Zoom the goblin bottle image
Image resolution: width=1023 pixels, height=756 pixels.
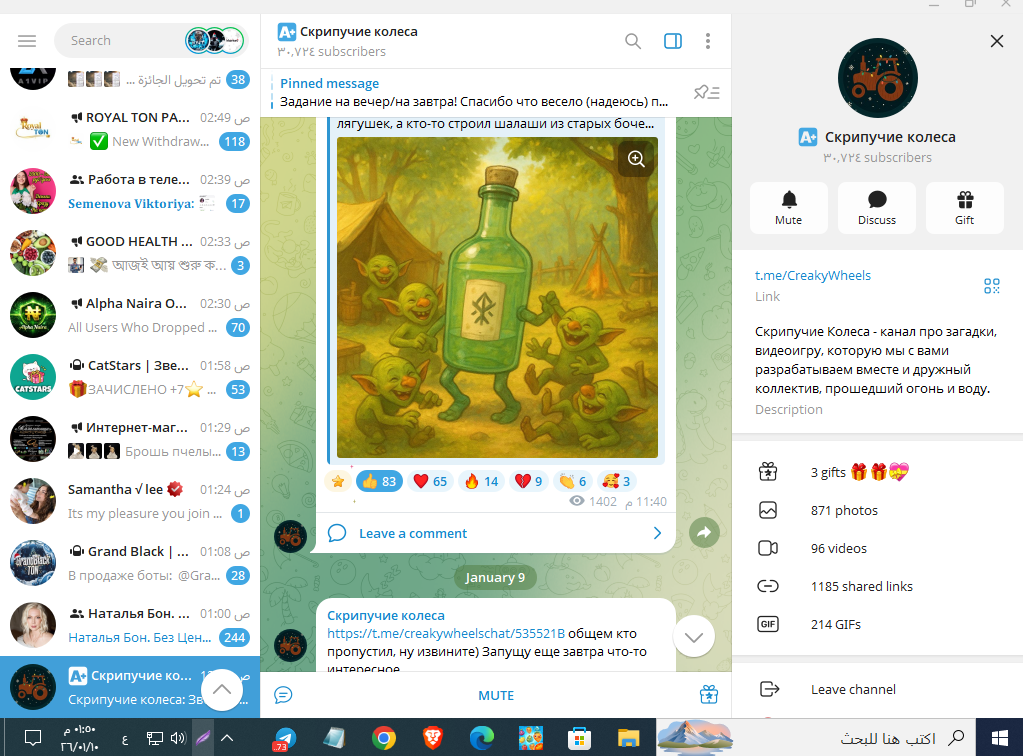(636, 159)
